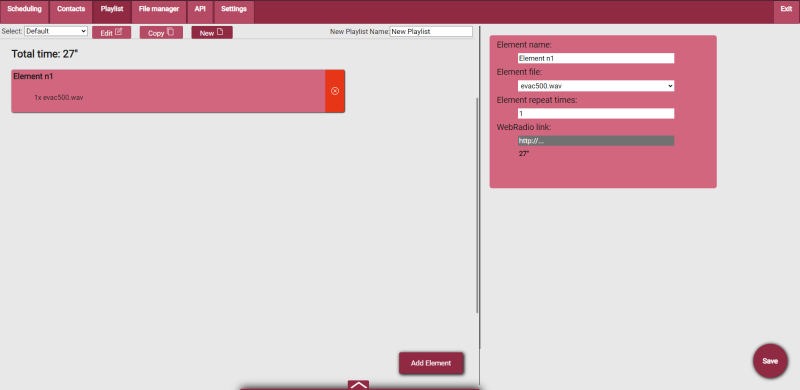This screenshot has width=800, height=390.
Task: Open the Element file dropdown evac500.wav
Action: coord(596,86)
